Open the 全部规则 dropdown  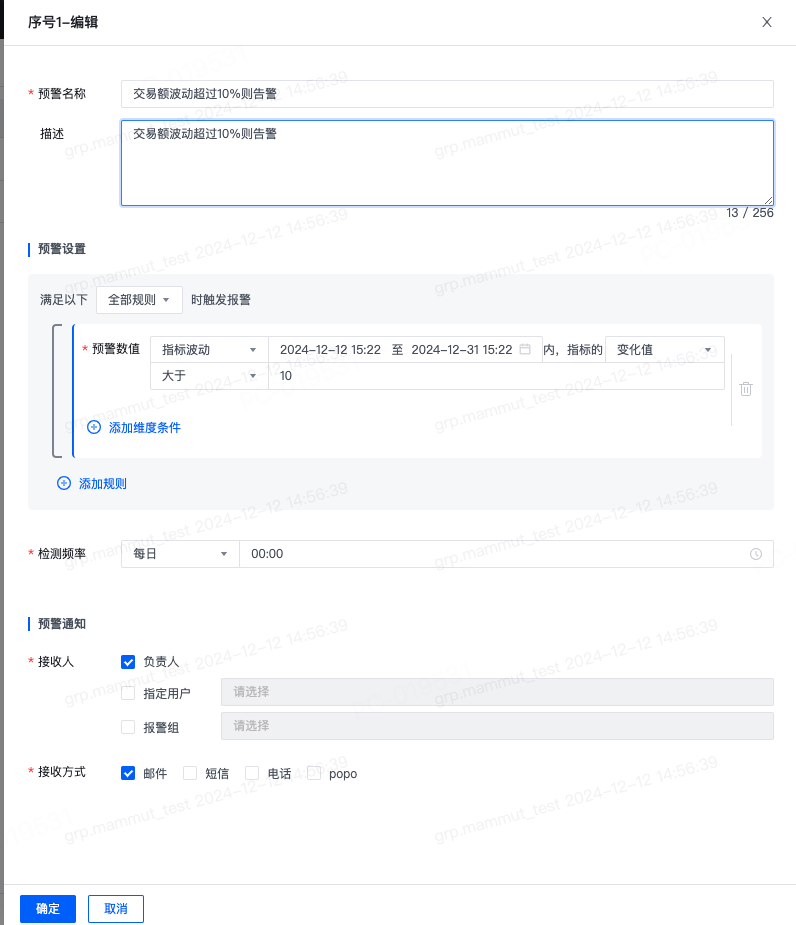click(x=139, y=300)
